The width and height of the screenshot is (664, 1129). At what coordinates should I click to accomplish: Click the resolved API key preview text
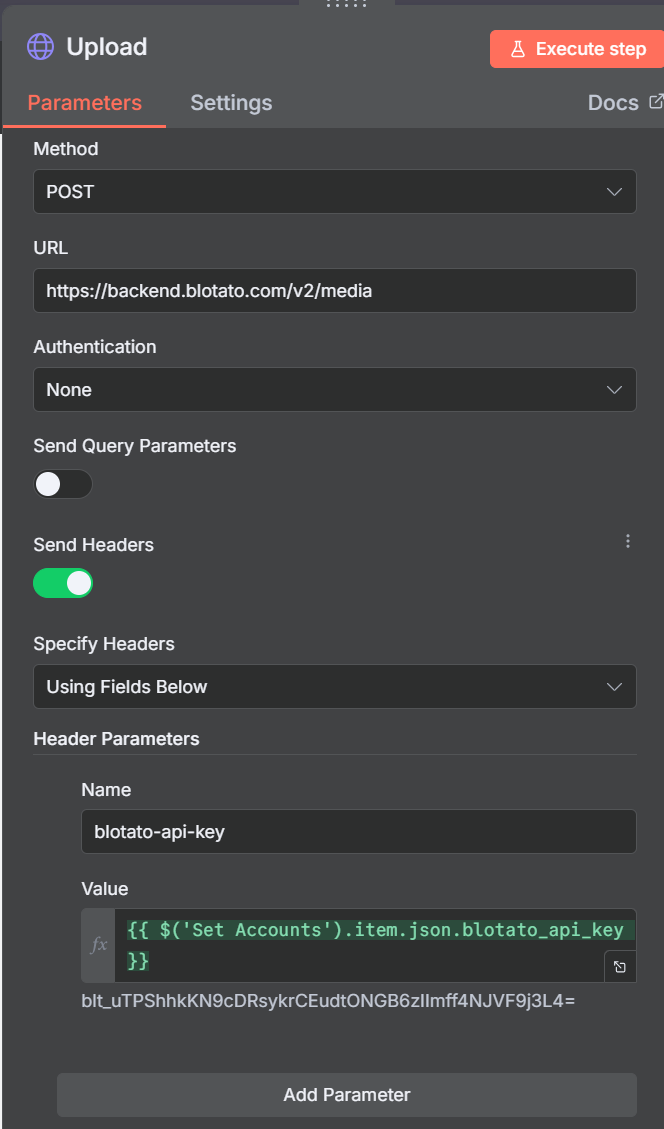point(328,1001)
